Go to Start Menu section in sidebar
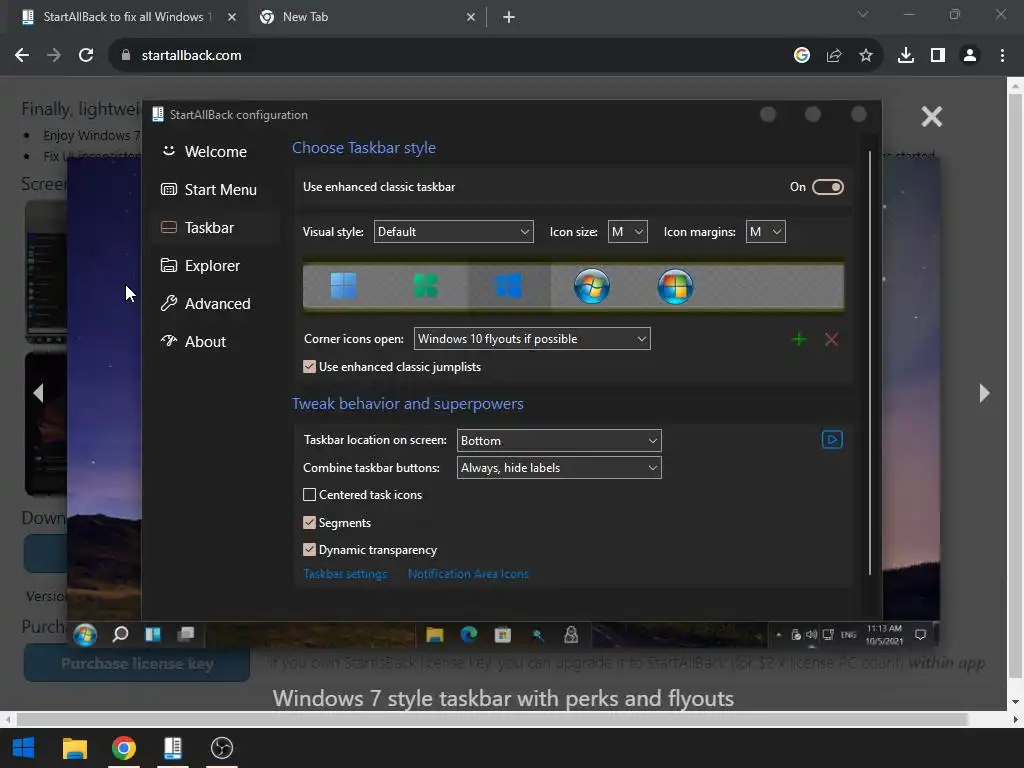 (216, 190)
